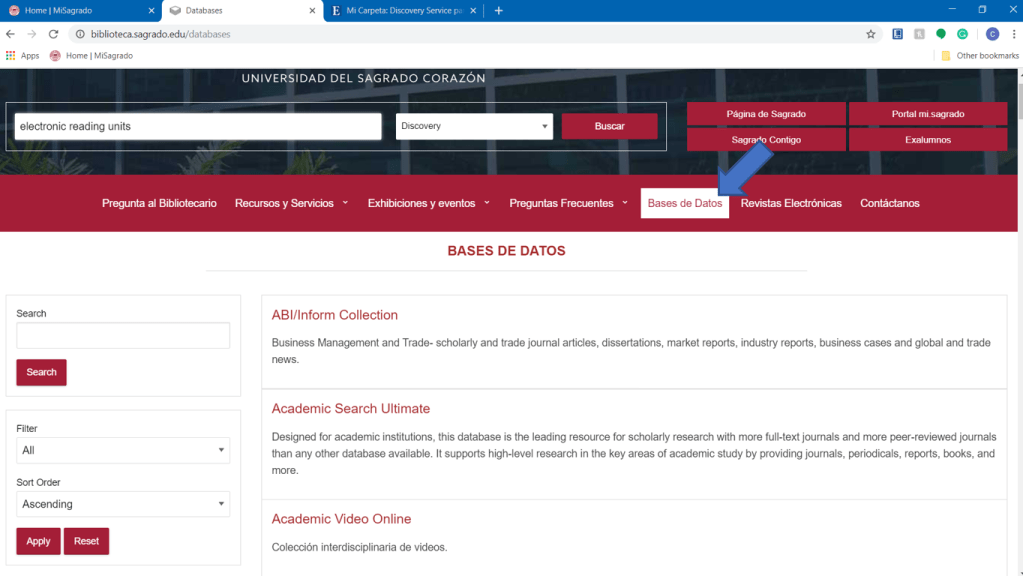Click the sidebar Search input field

pos(123,336)
